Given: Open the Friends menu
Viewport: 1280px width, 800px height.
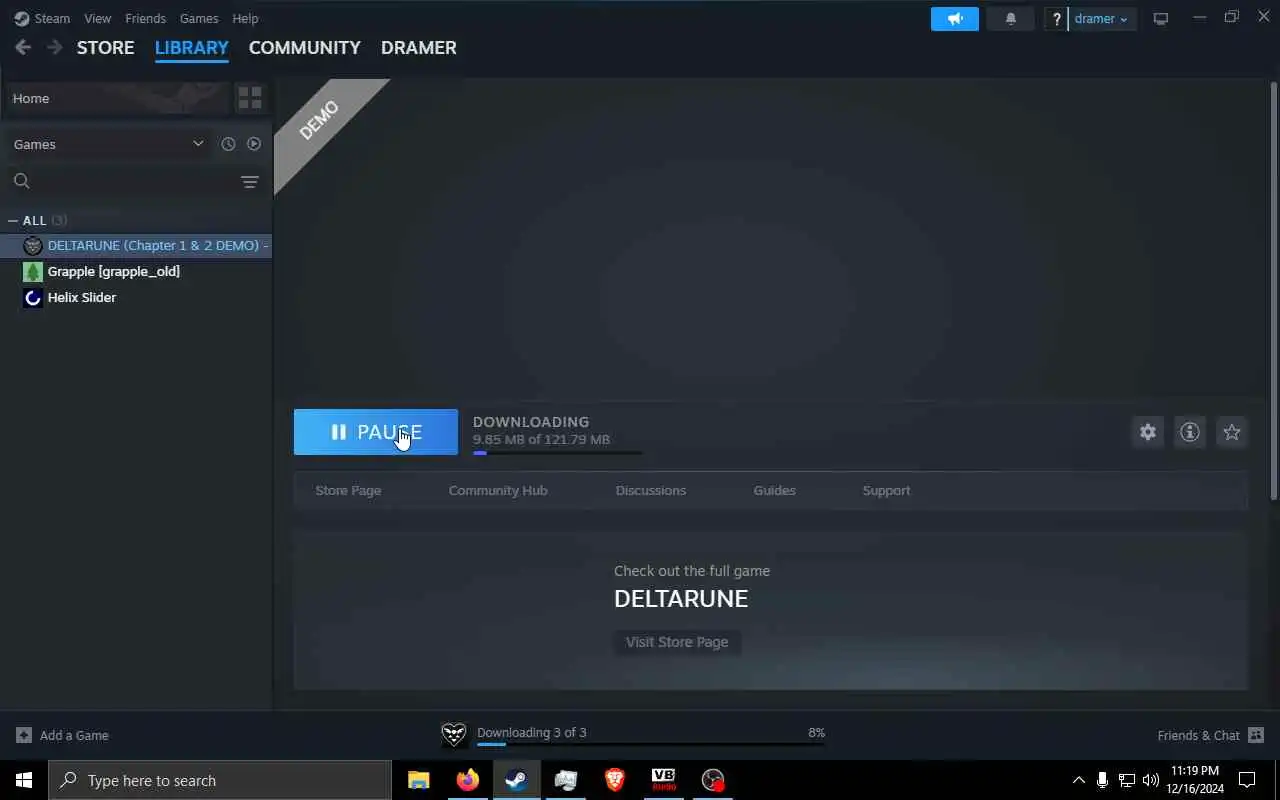Looking at the screenshot, I should pos(146,18).
